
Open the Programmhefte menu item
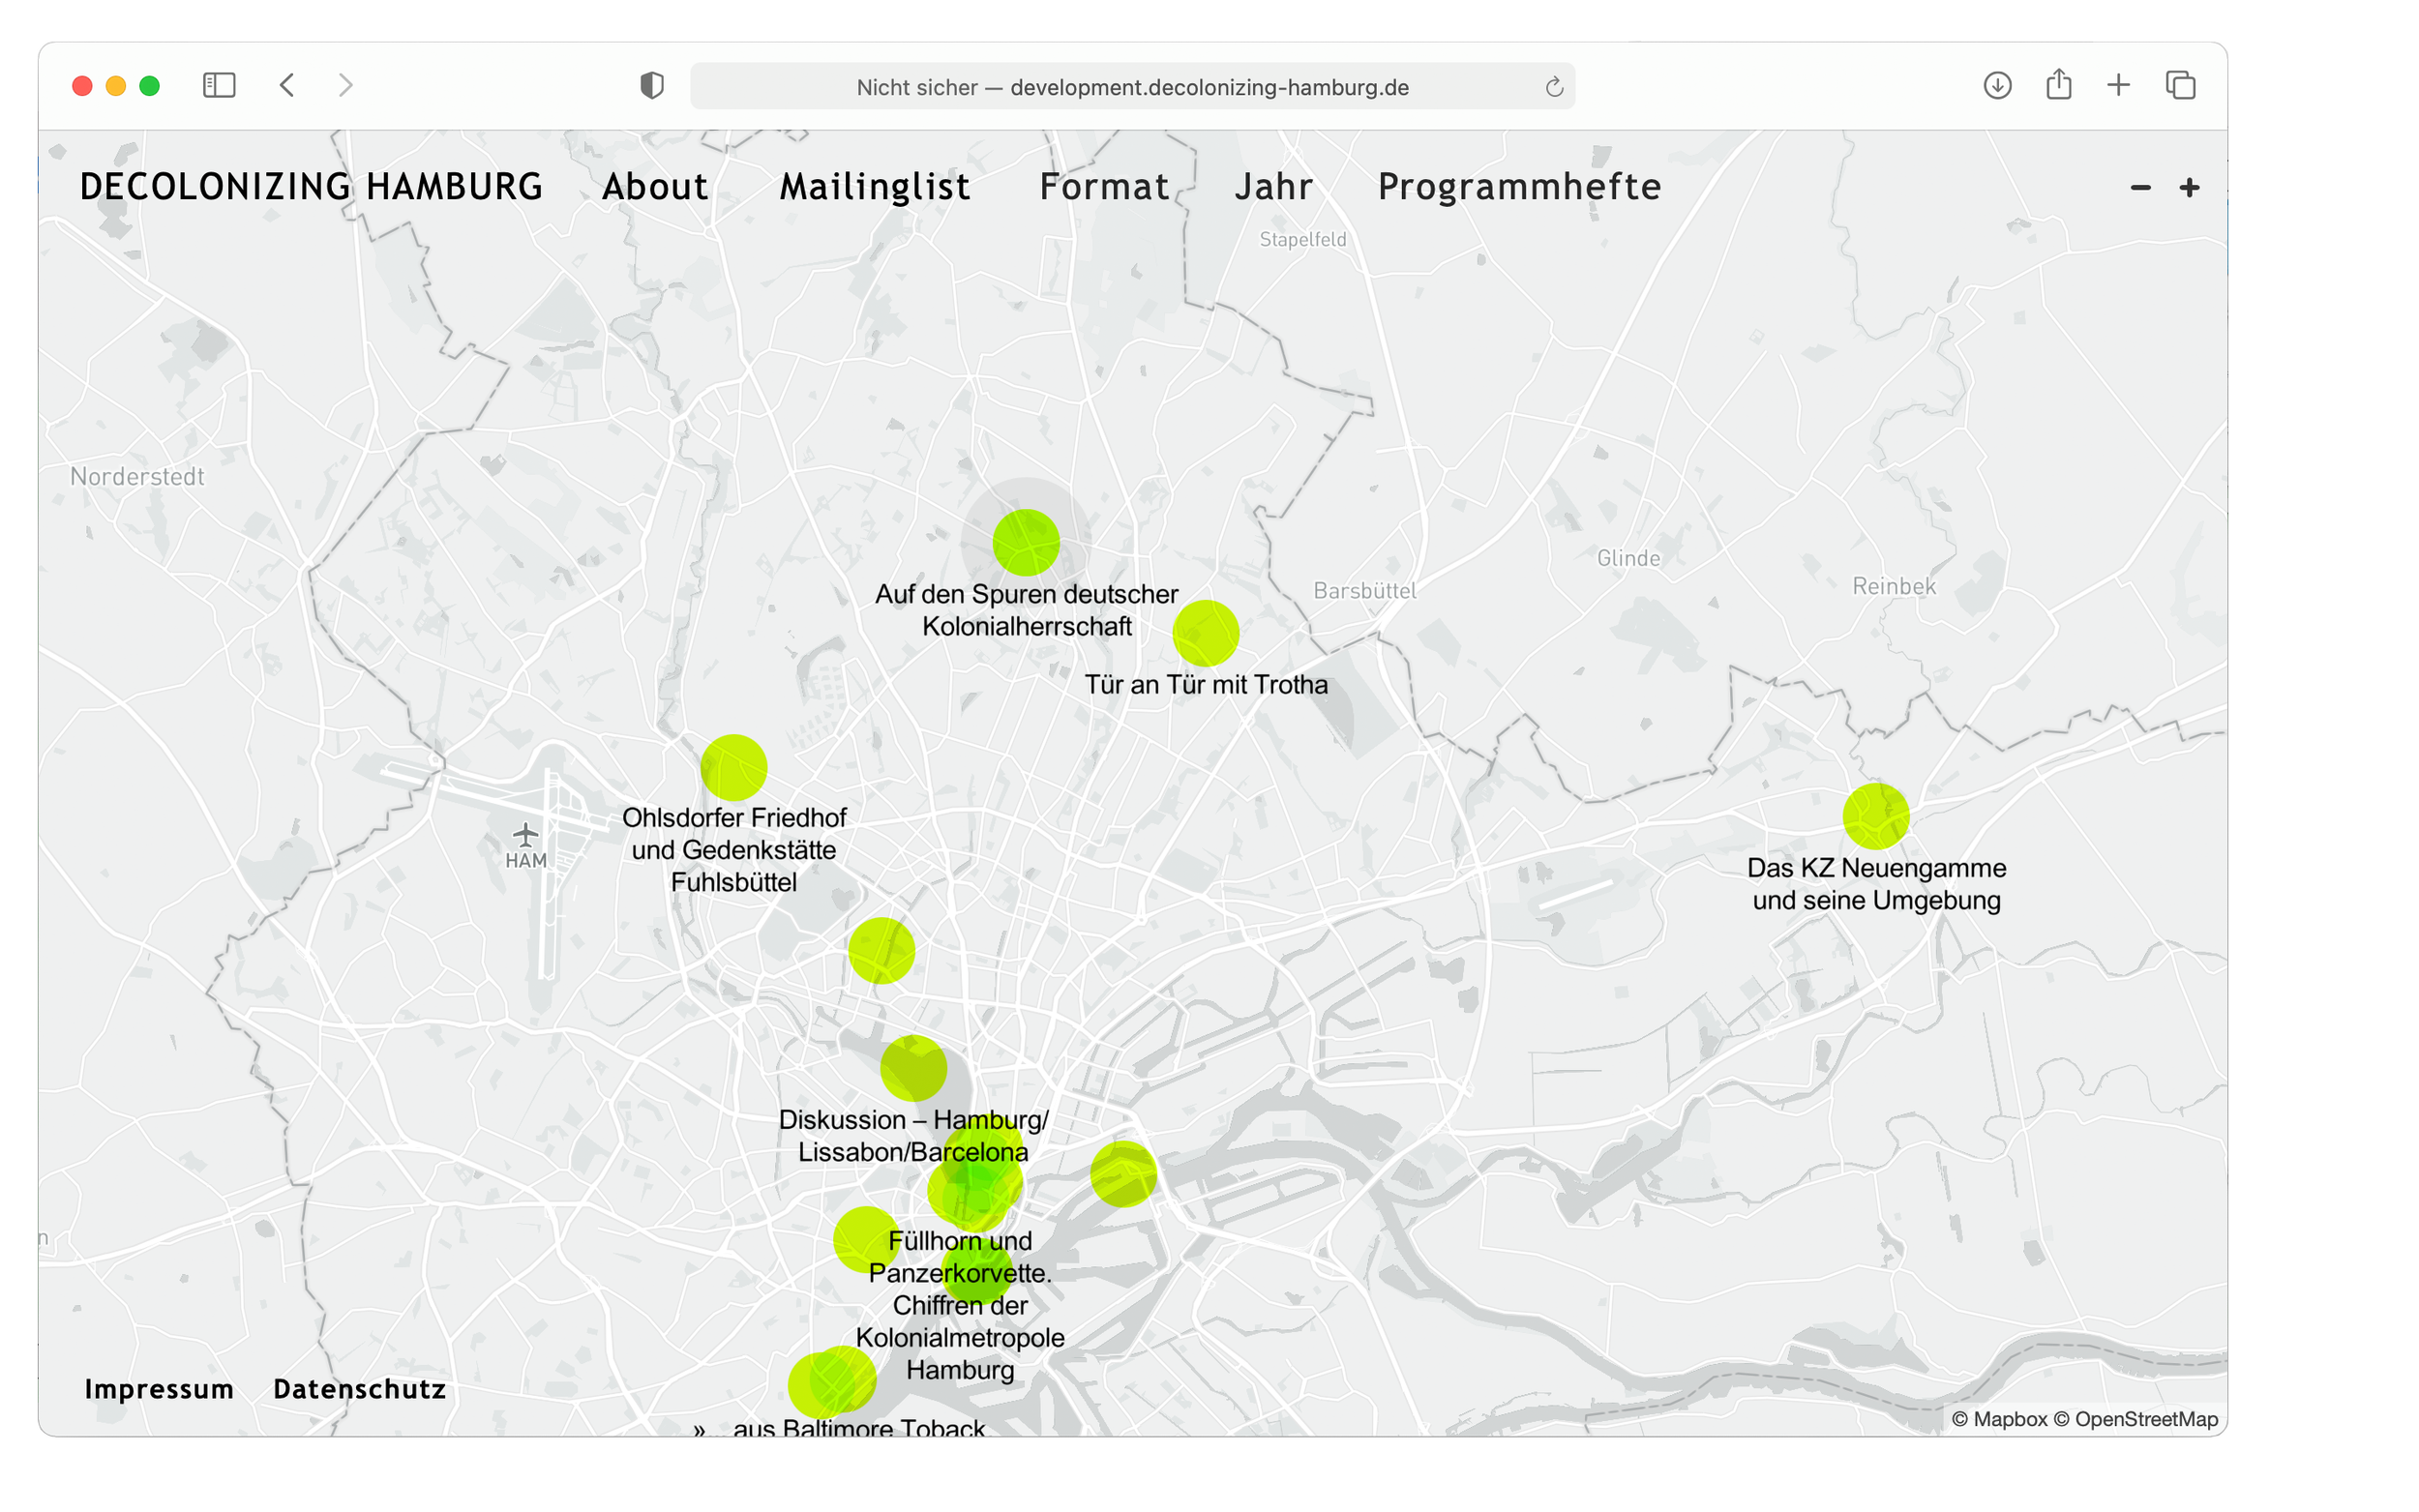1519,187
